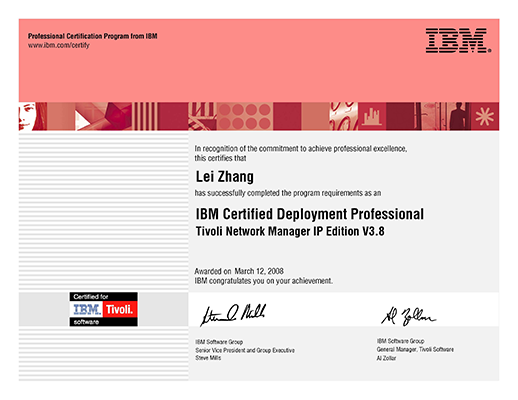This screenshot has width=518, height=400.
Task: Click the bar chart tile in banner
Action: click(372, 116)
